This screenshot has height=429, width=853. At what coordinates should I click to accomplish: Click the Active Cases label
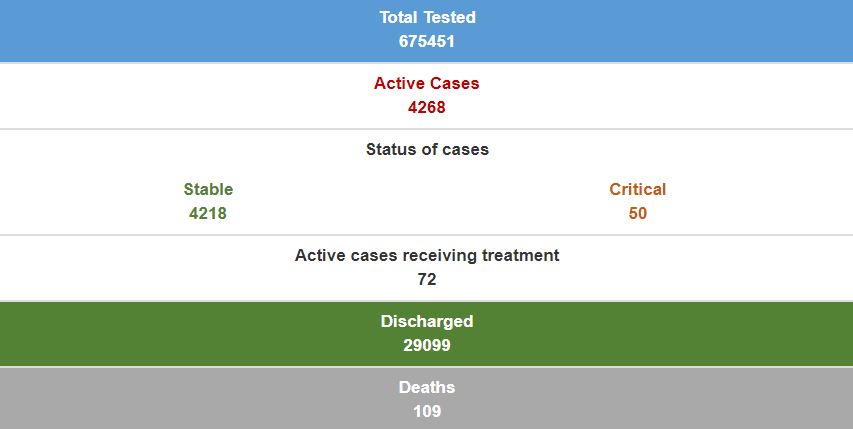tap(427, 83)
